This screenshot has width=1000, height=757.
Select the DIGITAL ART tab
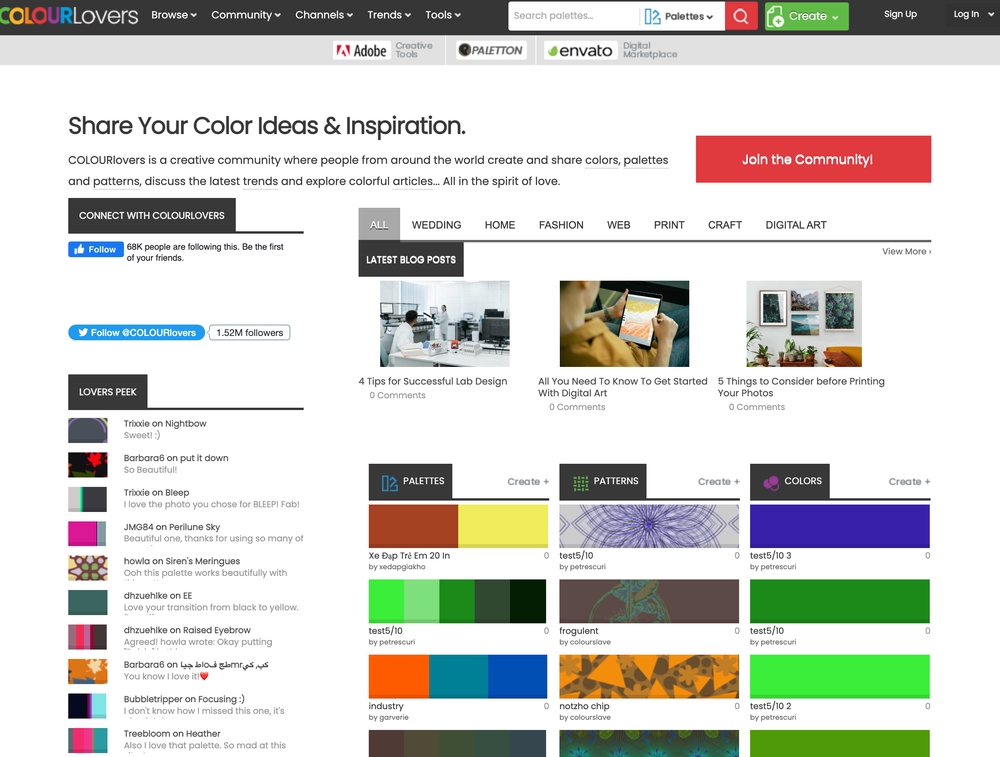click(796, 225)
